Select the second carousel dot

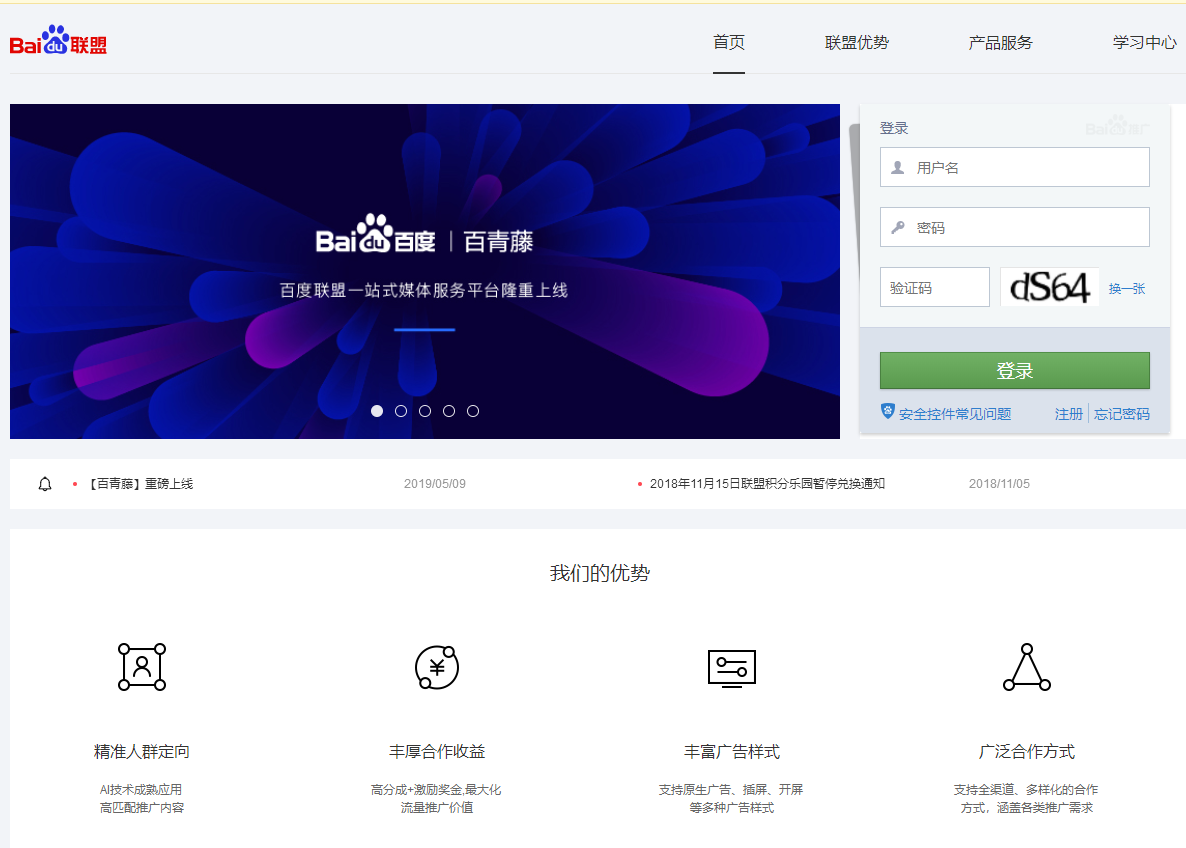[401, 411]
